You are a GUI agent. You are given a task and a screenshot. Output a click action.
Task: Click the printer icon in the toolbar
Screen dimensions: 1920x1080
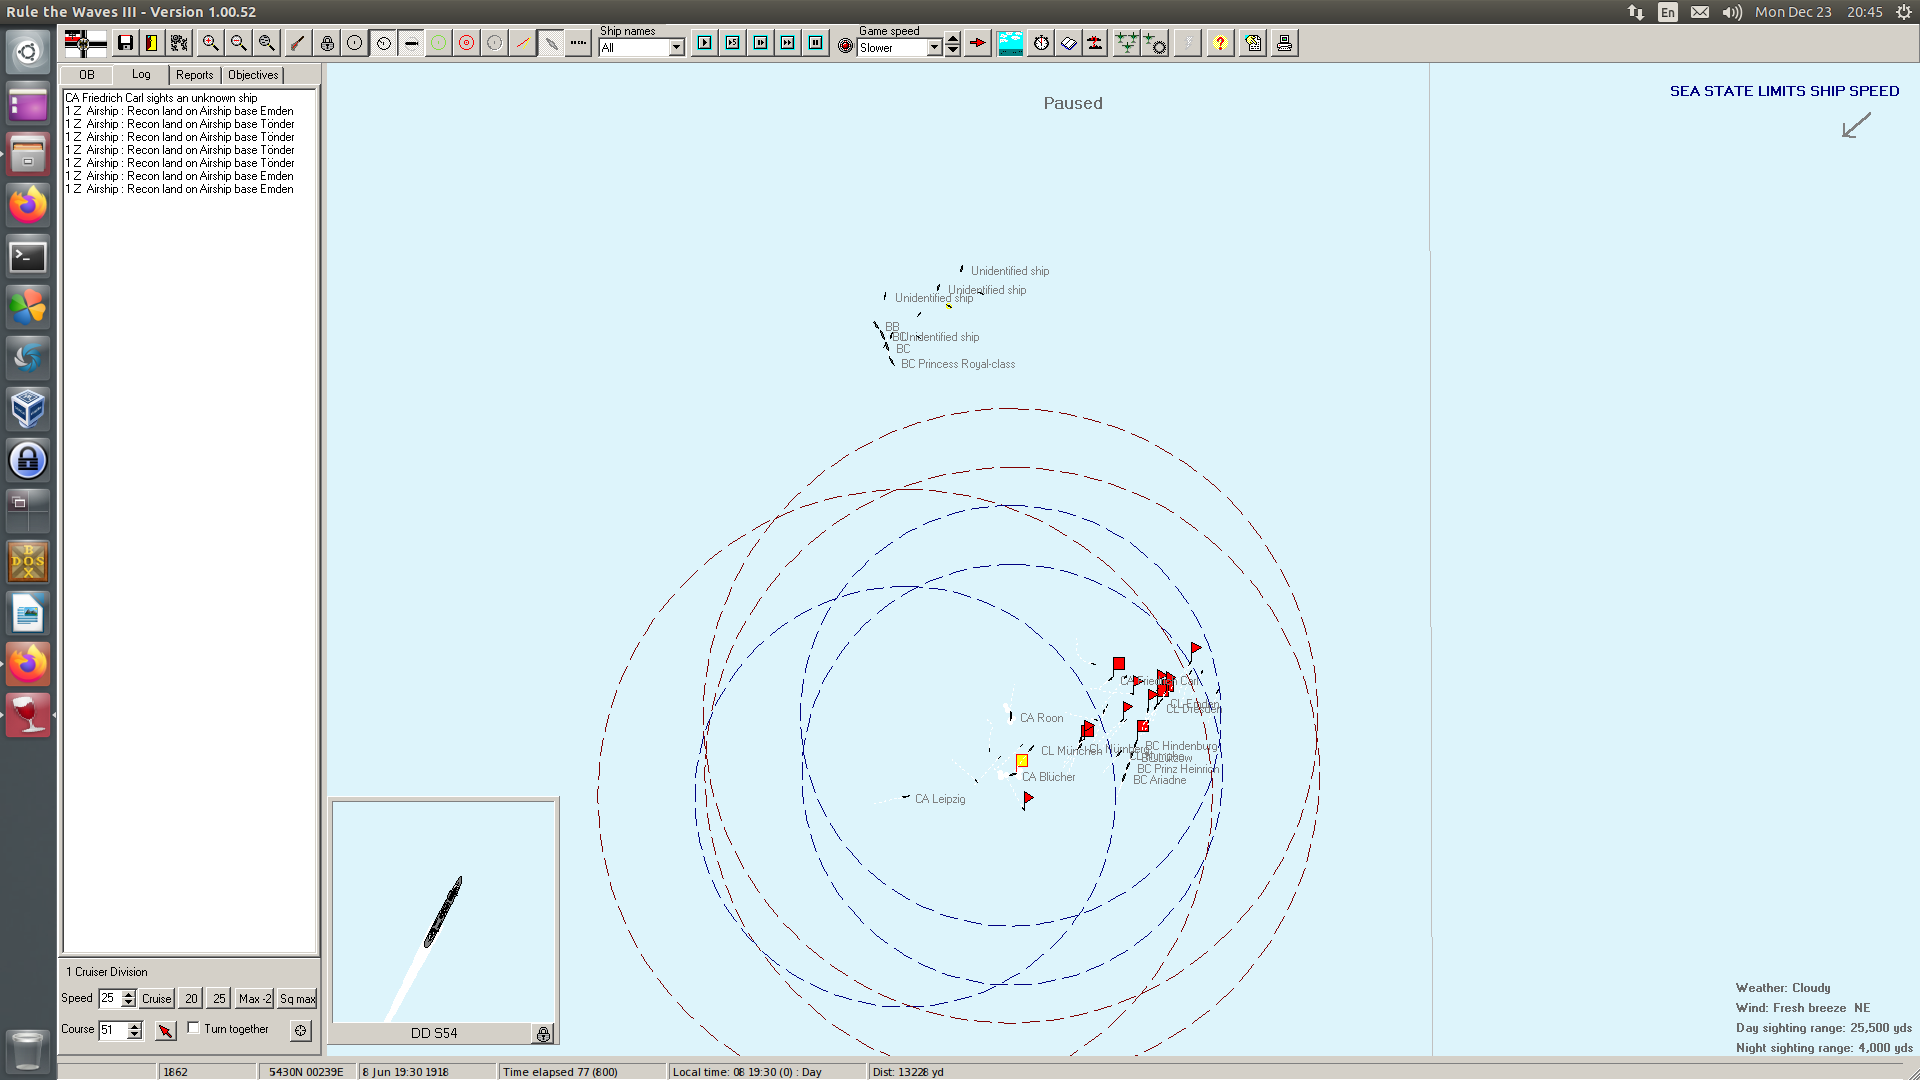pos(1284,43)
